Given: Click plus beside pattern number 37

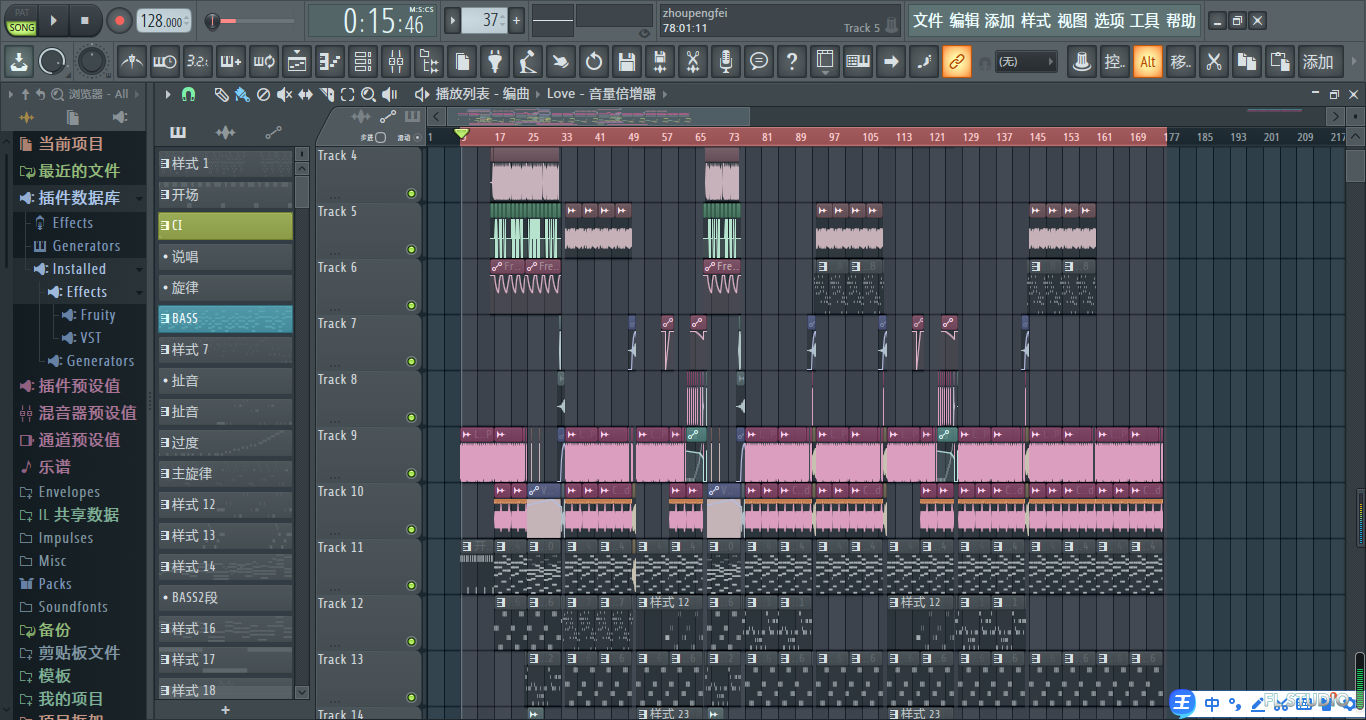Looking at the screenshot, I should point(516,20).
